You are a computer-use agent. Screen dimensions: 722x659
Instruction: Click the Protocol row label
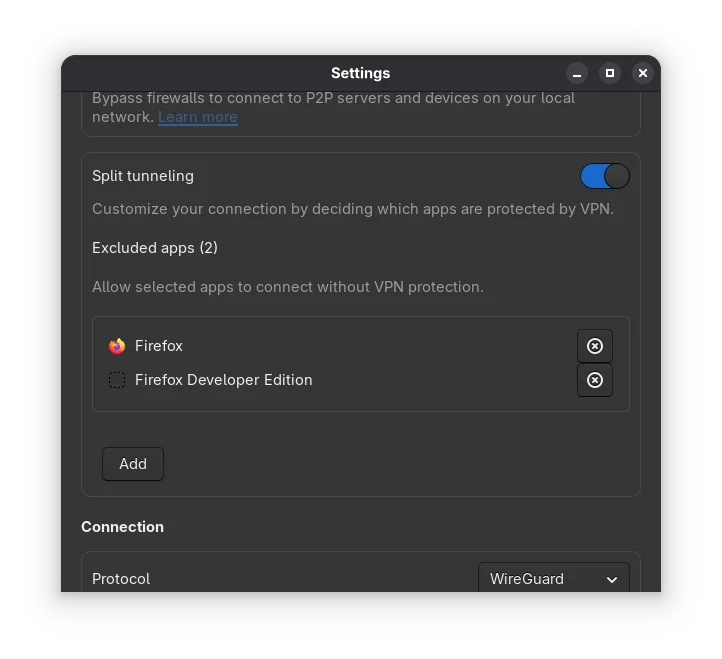121,579
